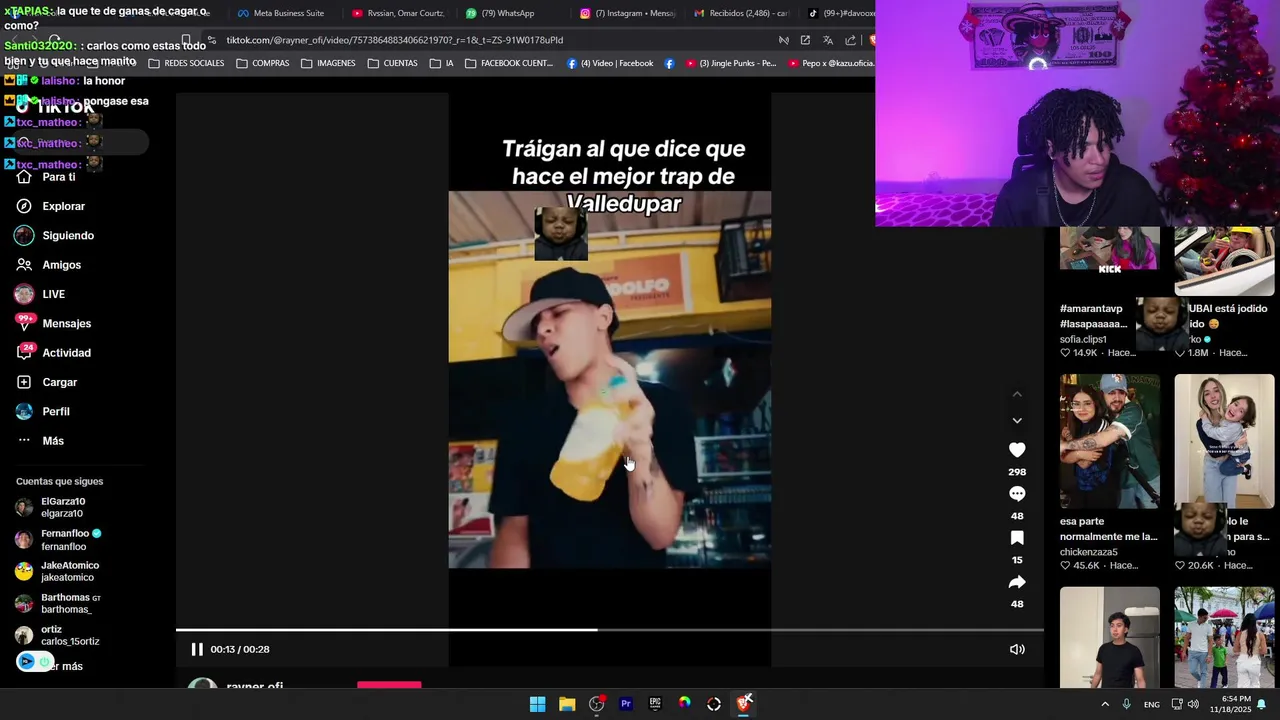Show hidden system tray icons
The width and height of the screenshot is (1280, 720).
point(1105,704)
